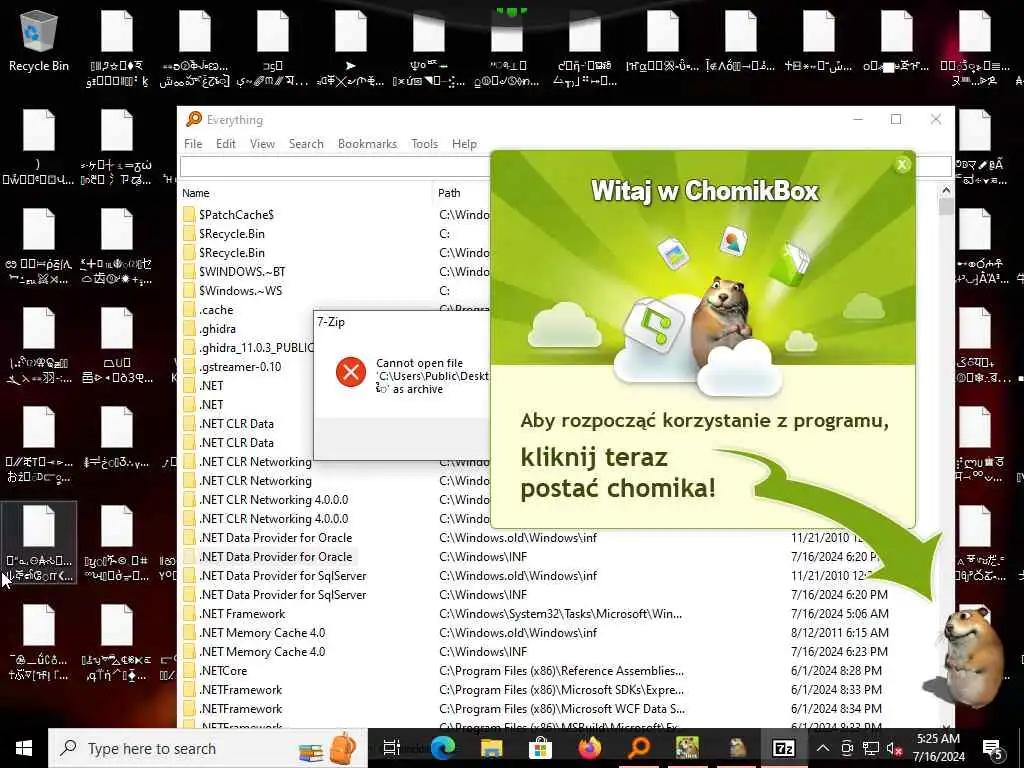Open the notification center icon
1024x768 pixels.
(x=994, y=750)
